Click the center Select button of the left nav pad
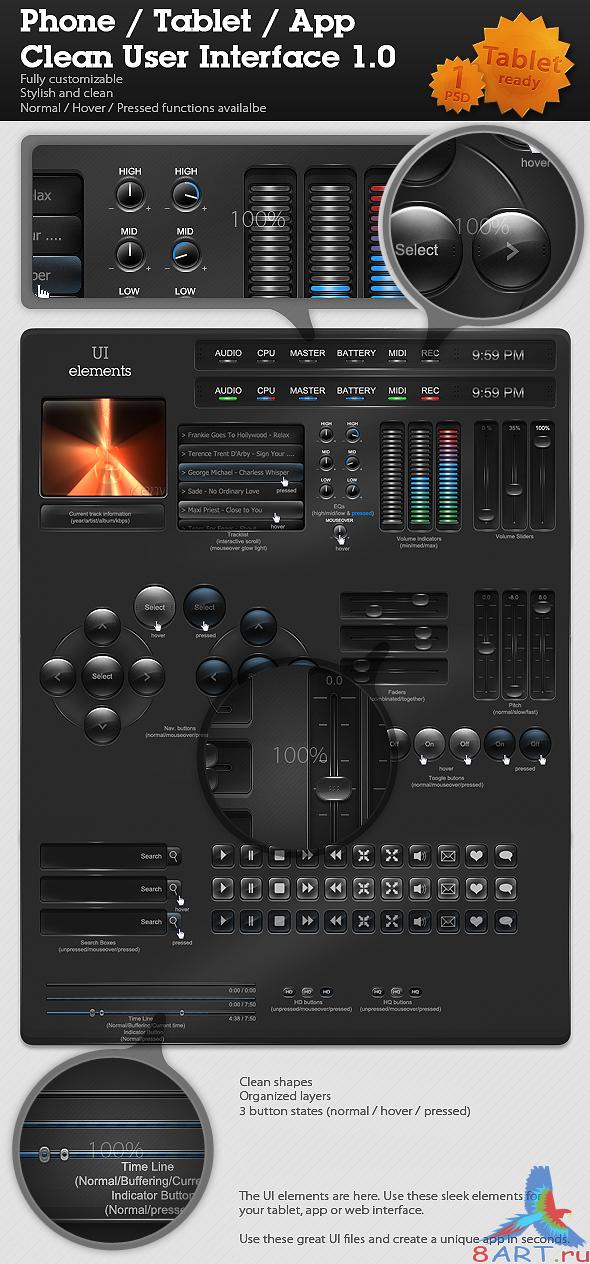The image size is (590, 1264). coord(102,676)
